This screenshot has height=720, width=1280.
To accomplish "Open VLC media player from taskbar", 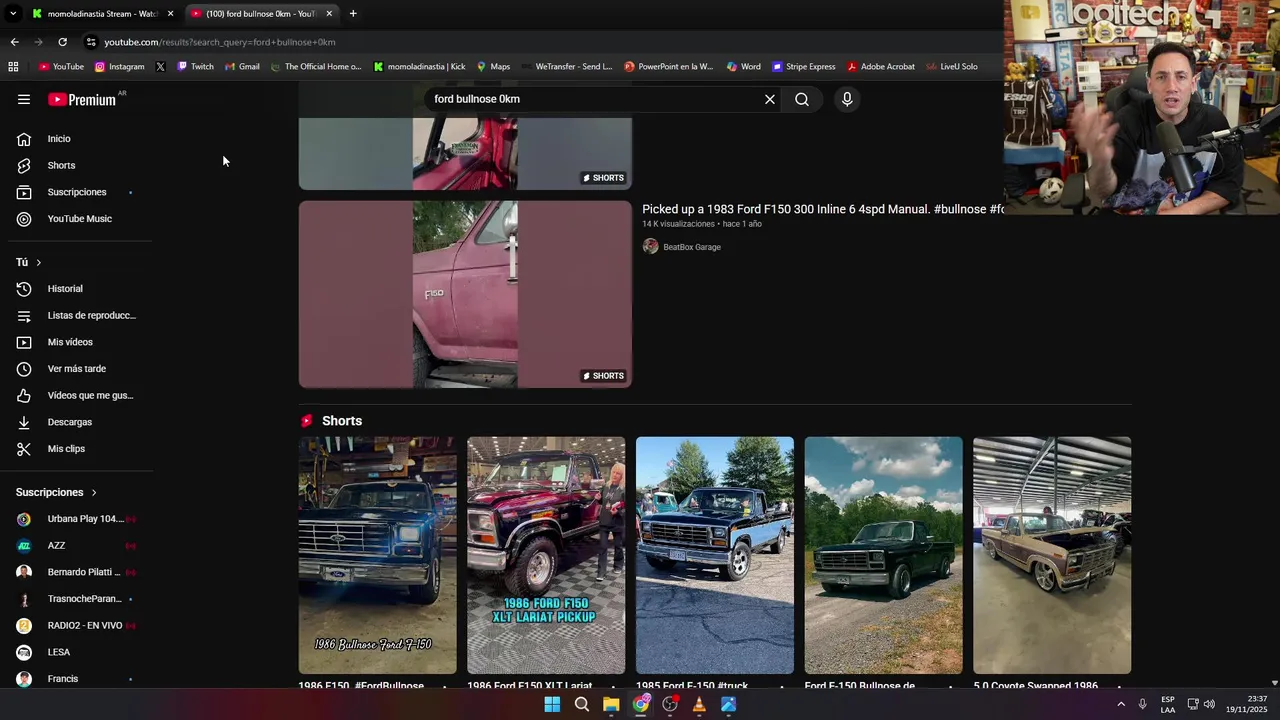I will coord(699,704).
